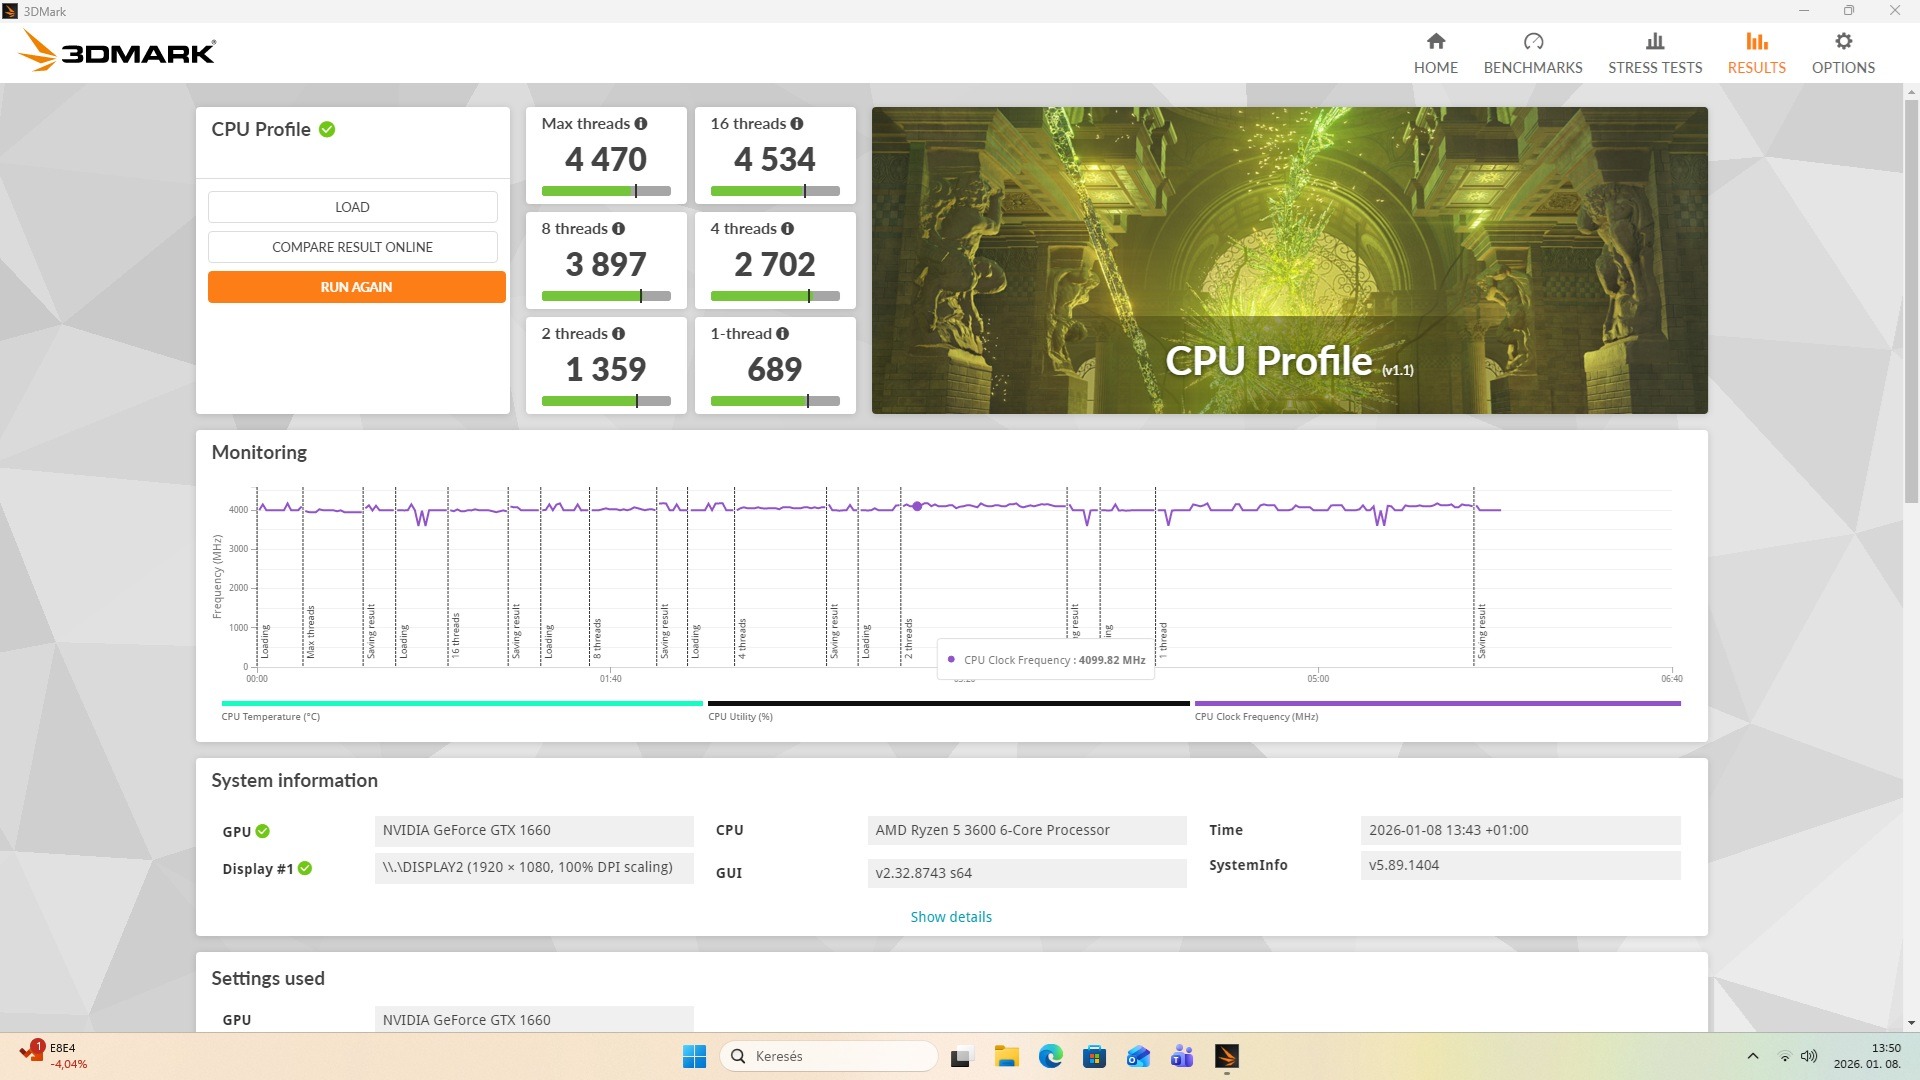Expand hidden system tray icons chevron
This screenshot has width=1920, height=1080.
[1752, 1056]
